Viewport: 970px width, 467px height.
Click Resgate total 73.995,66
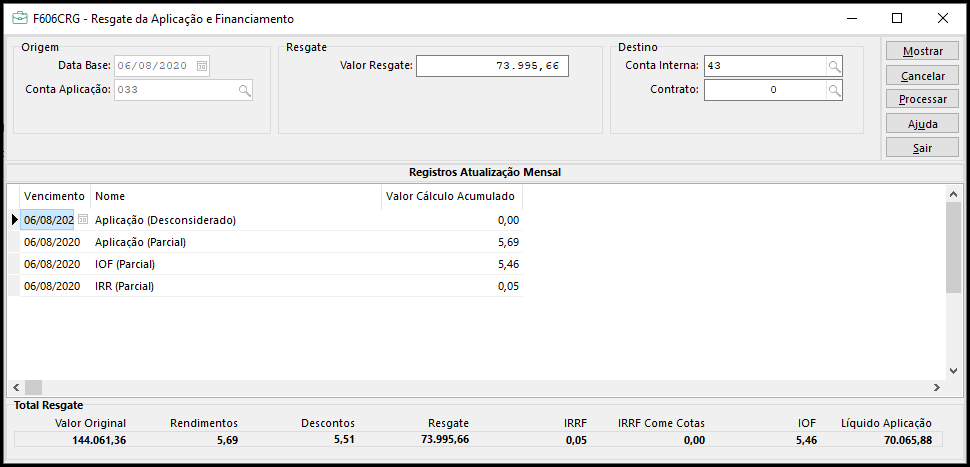443,440
